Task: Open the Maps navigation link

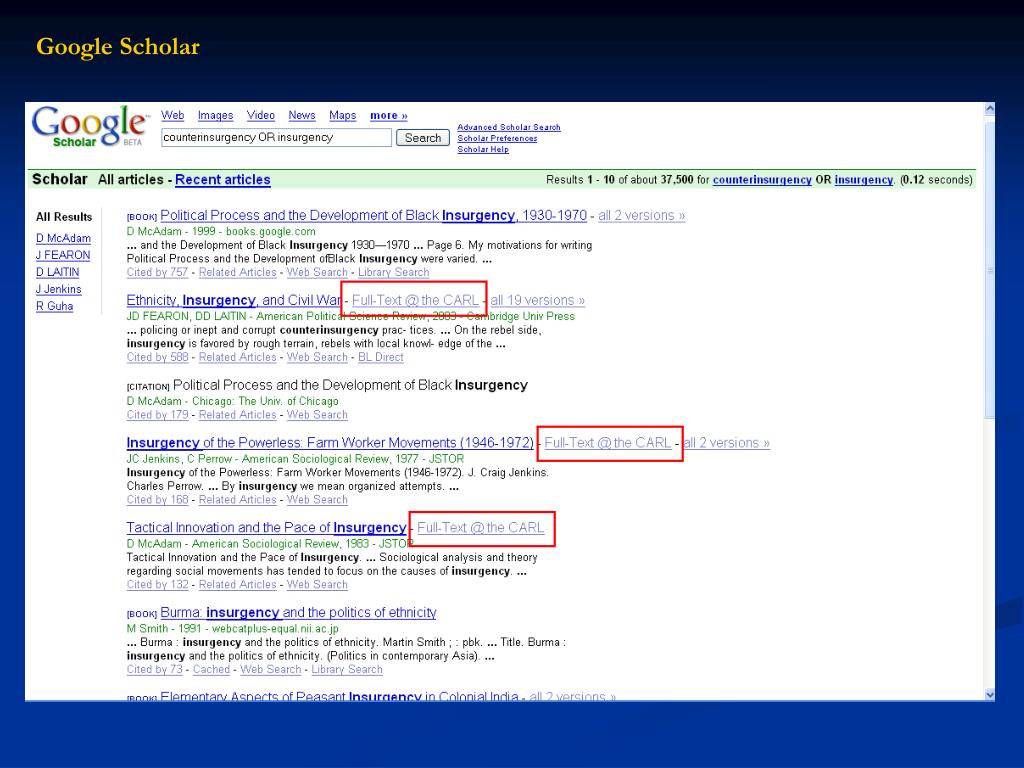Action: [343, 116]
